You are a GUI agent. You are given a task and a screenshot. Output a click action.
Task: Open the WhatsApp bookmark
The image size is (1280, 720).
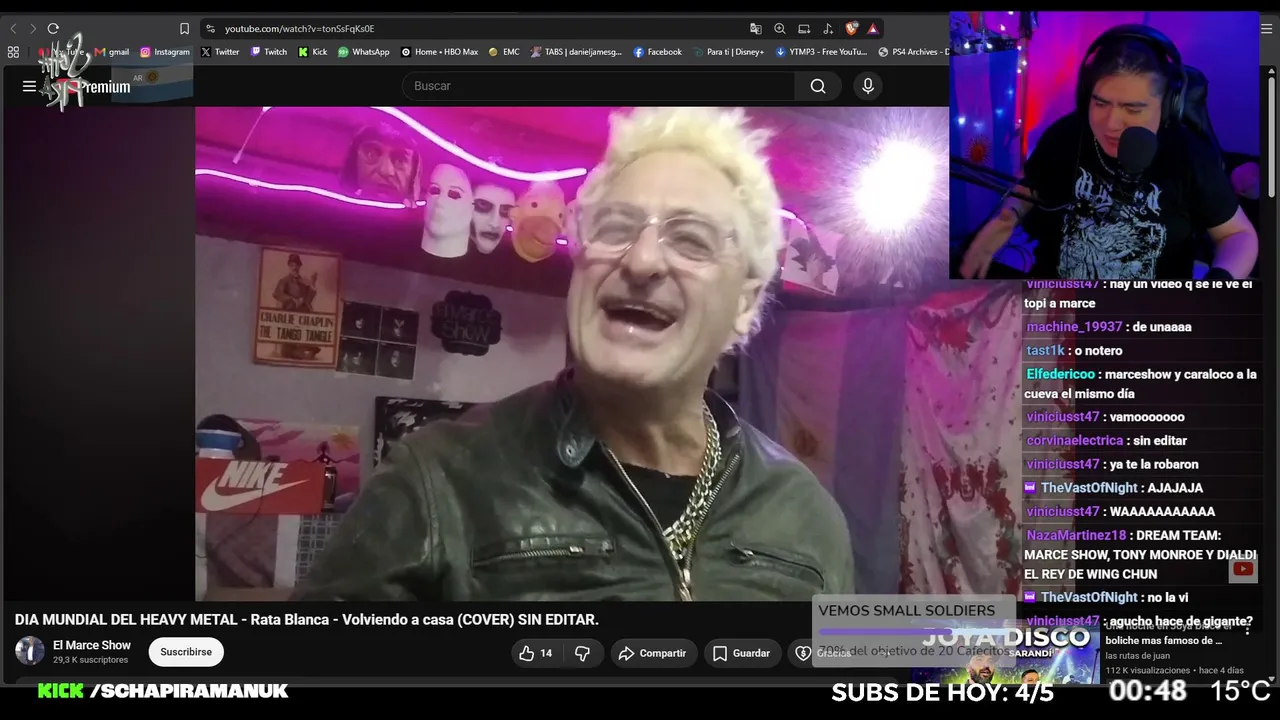(364, 52)
